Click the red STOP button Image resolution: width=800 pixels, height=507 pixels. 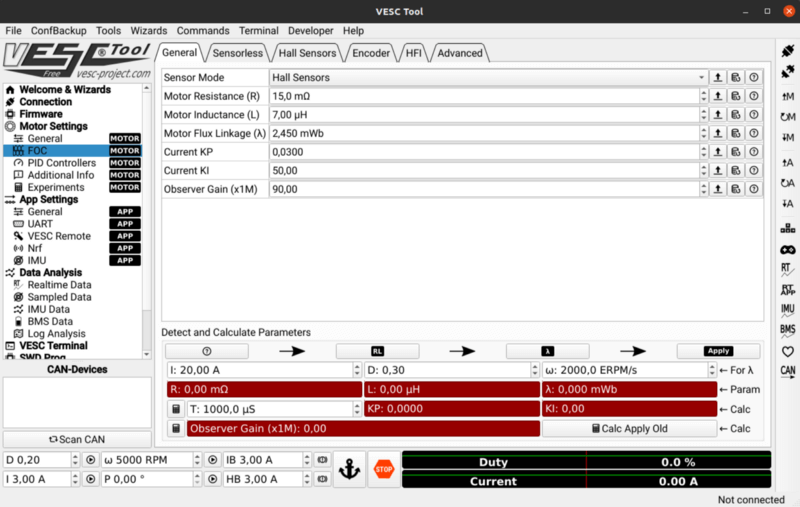point(384,469)
